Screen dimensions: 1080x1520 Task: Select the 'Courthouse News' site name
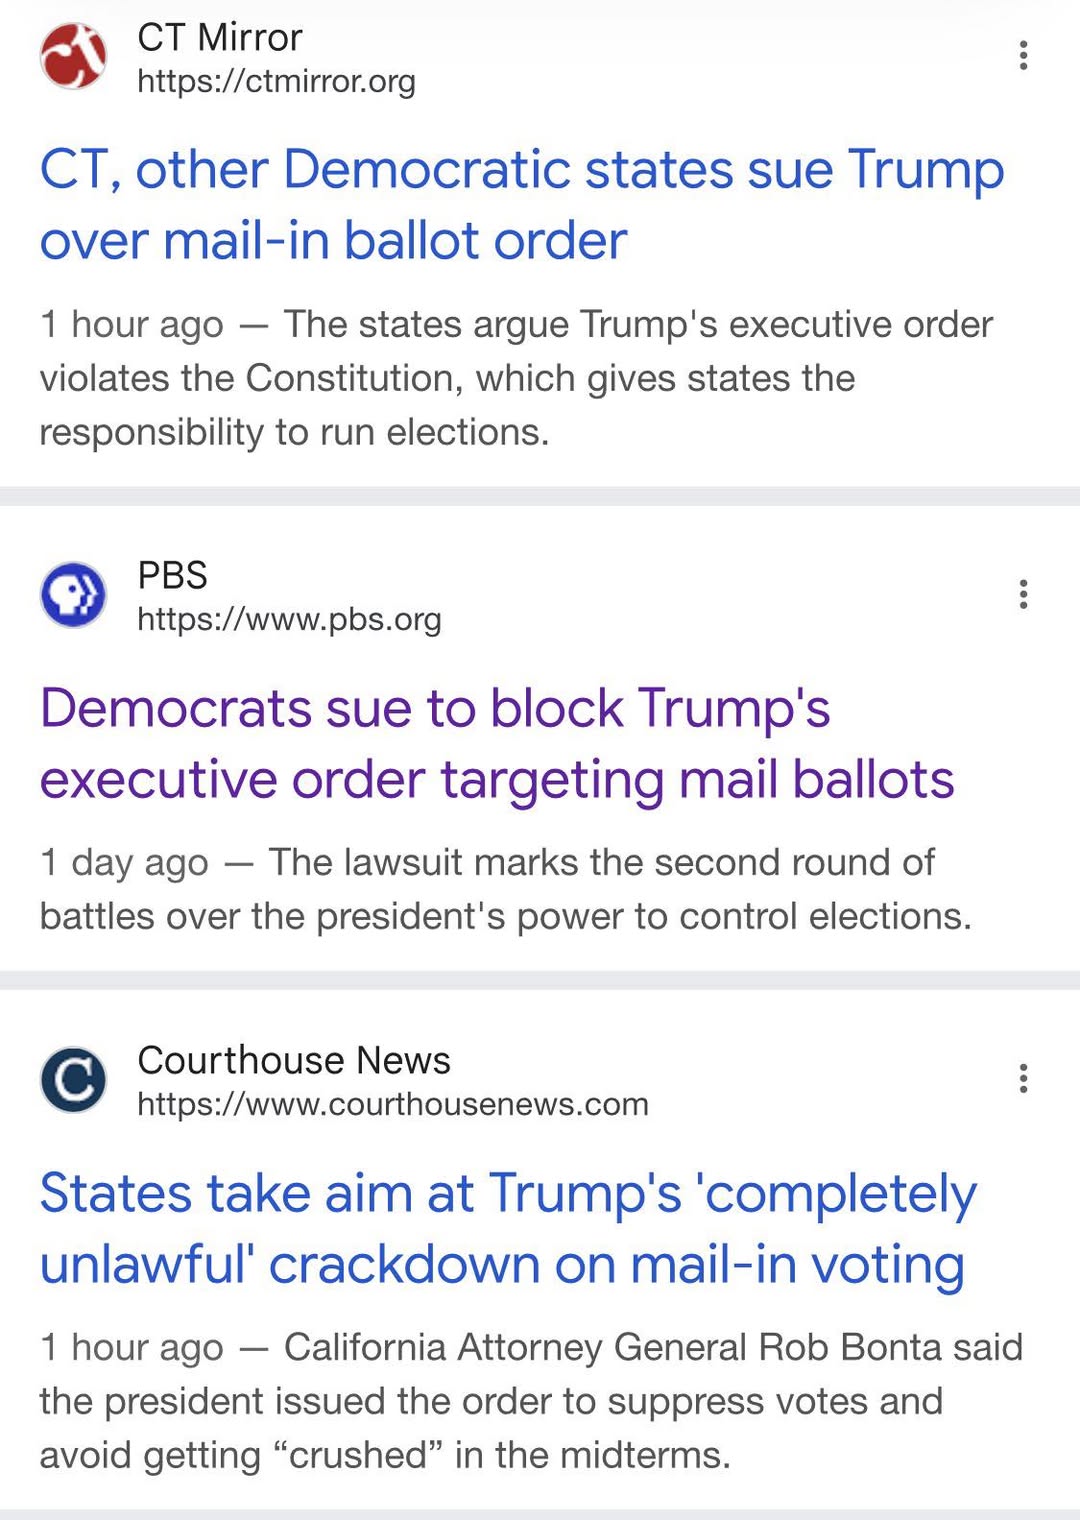[x=294, y=1060]
